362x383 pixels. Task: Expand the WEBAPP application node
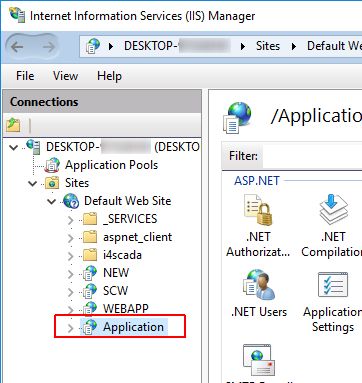(x=70, y=310)
